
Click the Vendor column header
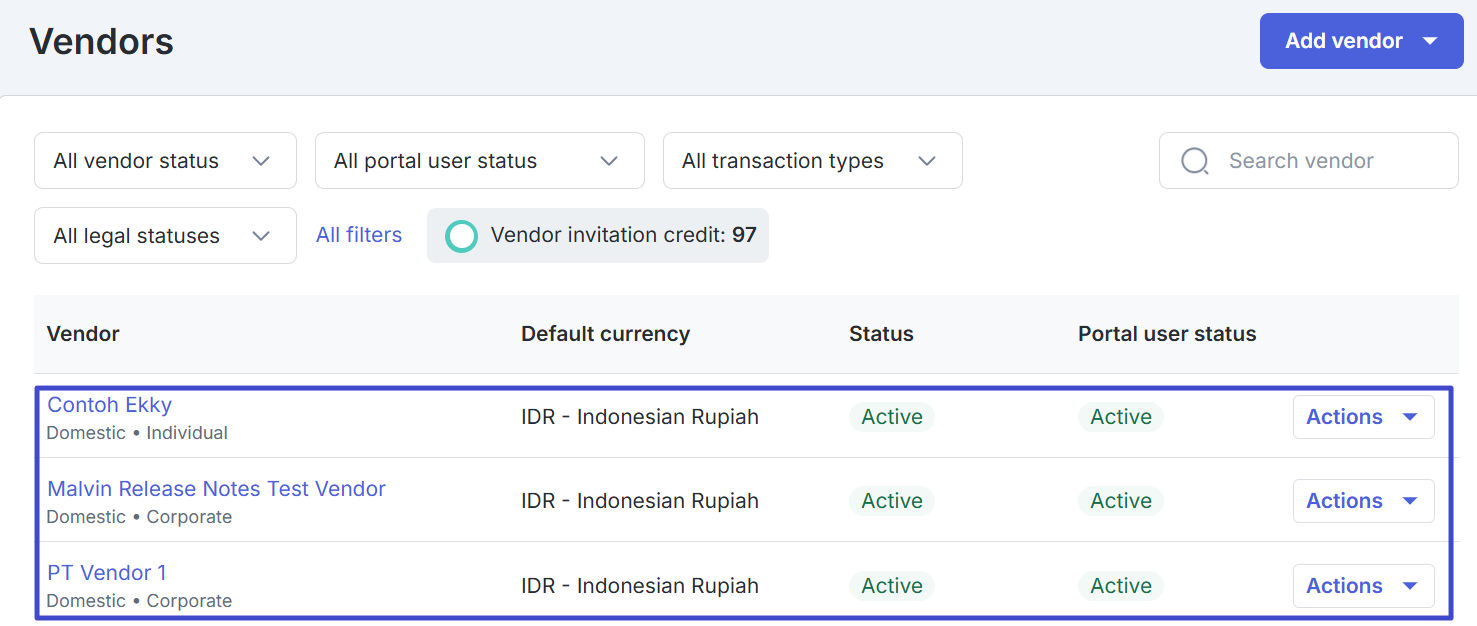coord(83,334)
